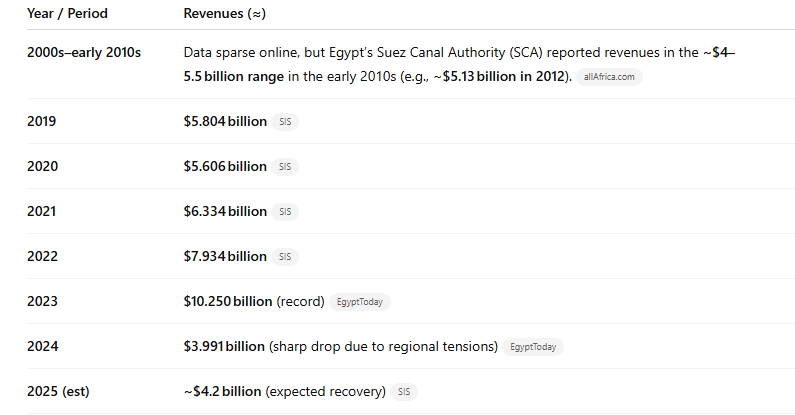Click the '$5.606 billion' revenue value
The width and height of the screenshot is (795, 415).
pos(225,167)
